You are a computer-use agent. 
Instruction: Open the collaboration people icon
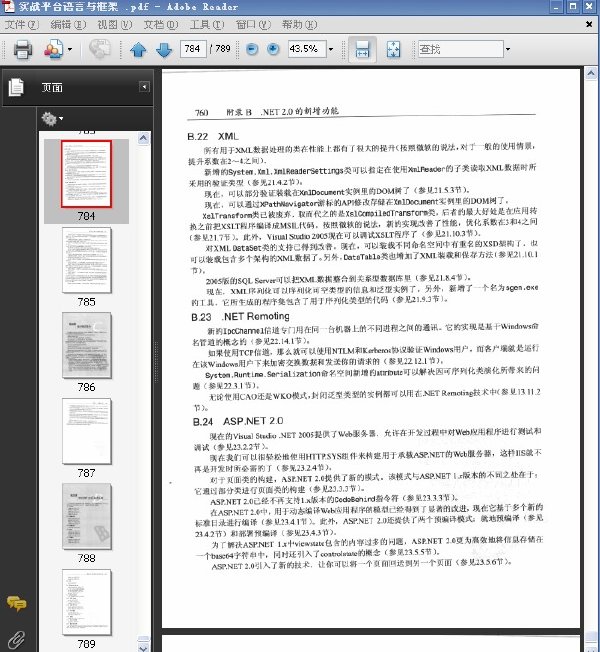54,49
